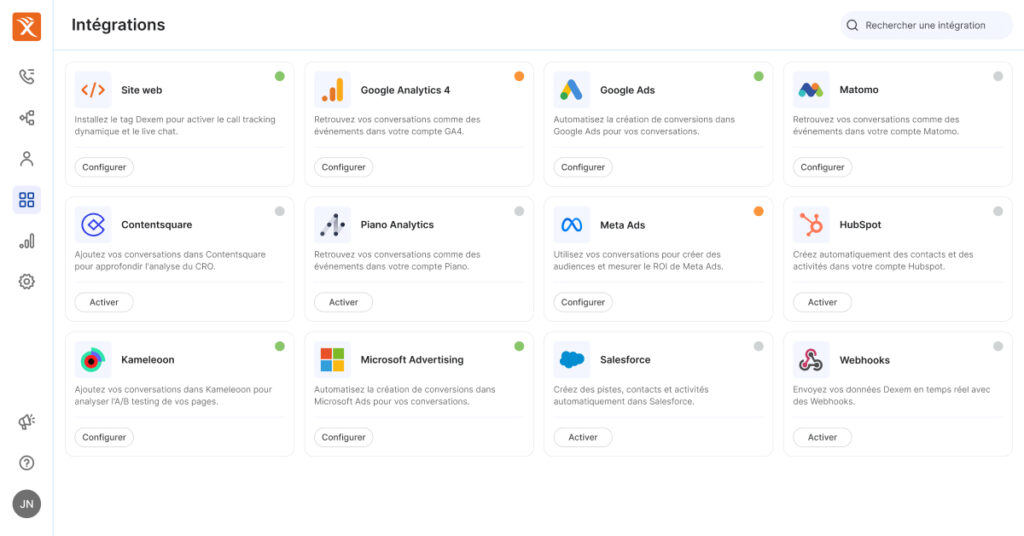Open the JN user avatar menu

coord(27,504)
